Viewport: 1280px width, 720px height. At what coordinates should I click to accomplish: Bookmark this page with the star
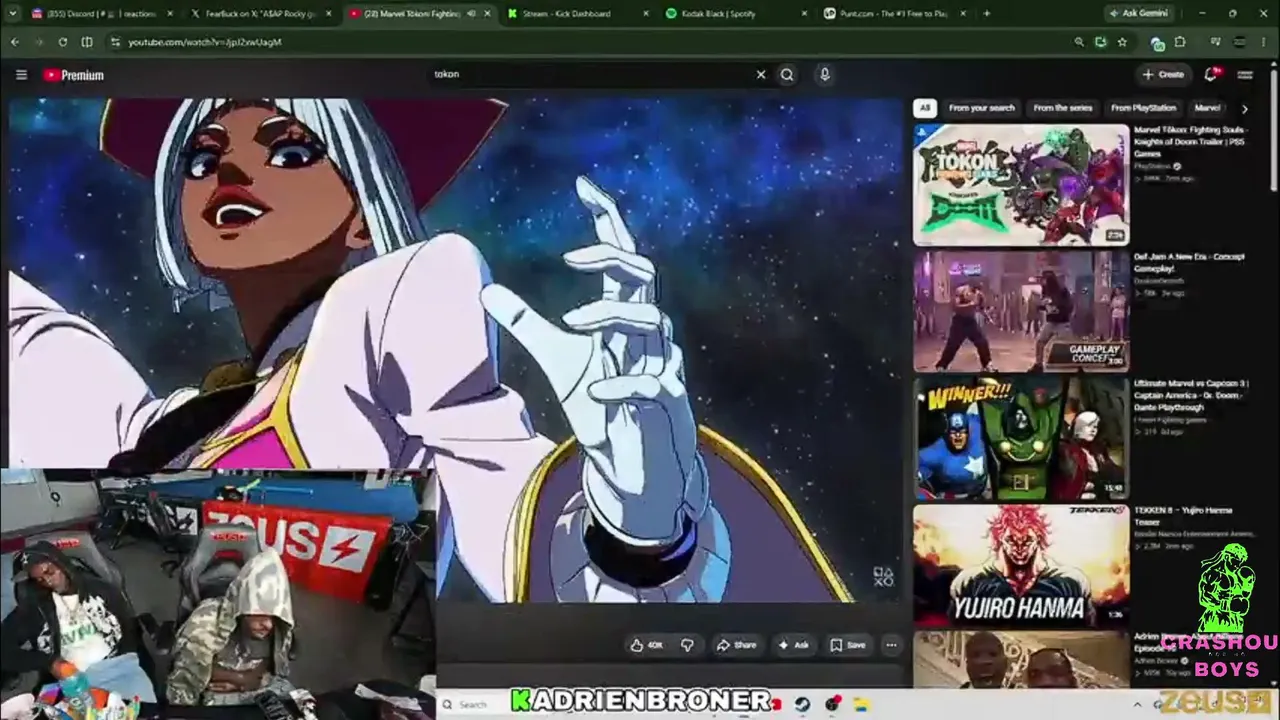1122,42
